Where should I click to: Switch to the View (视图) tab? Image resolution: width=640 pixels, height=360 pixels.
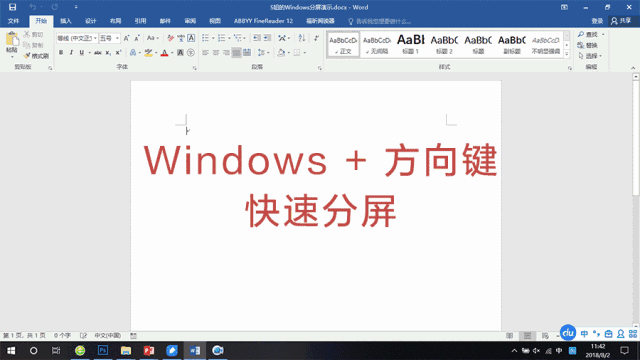[x=215, y=21]
